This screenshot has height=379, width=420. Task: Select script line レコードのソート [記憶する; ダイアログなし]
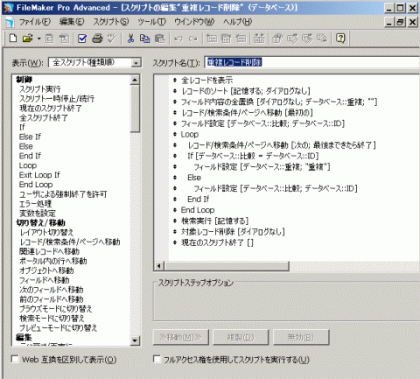pos(246,91)
